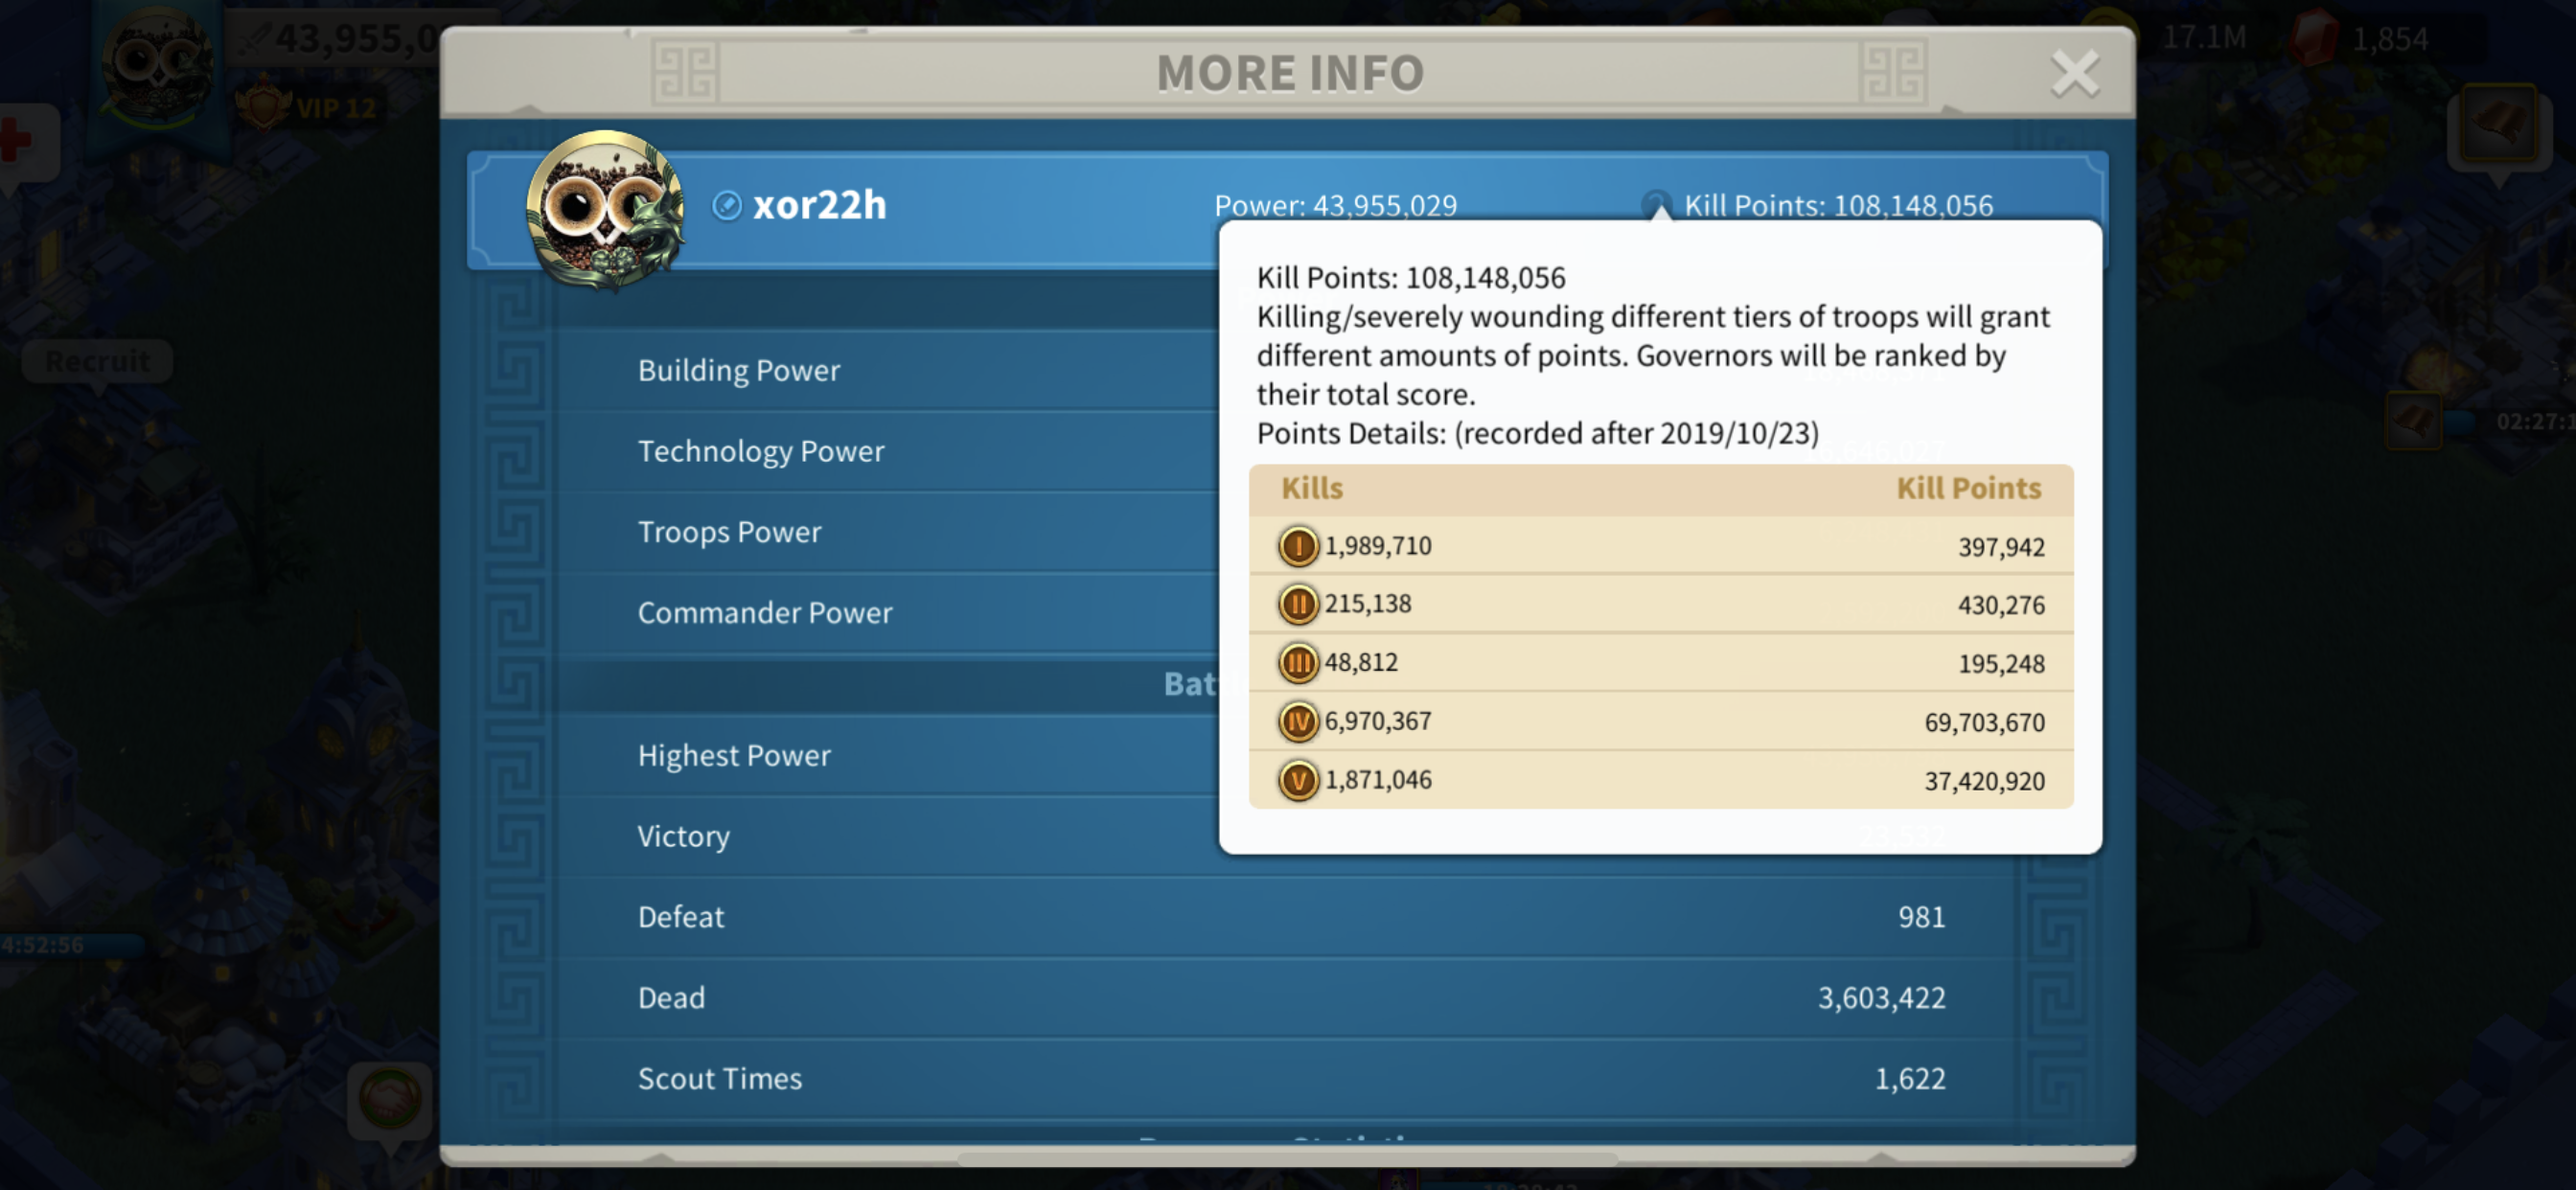The width and height of the screenshot is (2576, 1190).
Task: Click the edit name icon beside xor22h
Action: (726, 206)
